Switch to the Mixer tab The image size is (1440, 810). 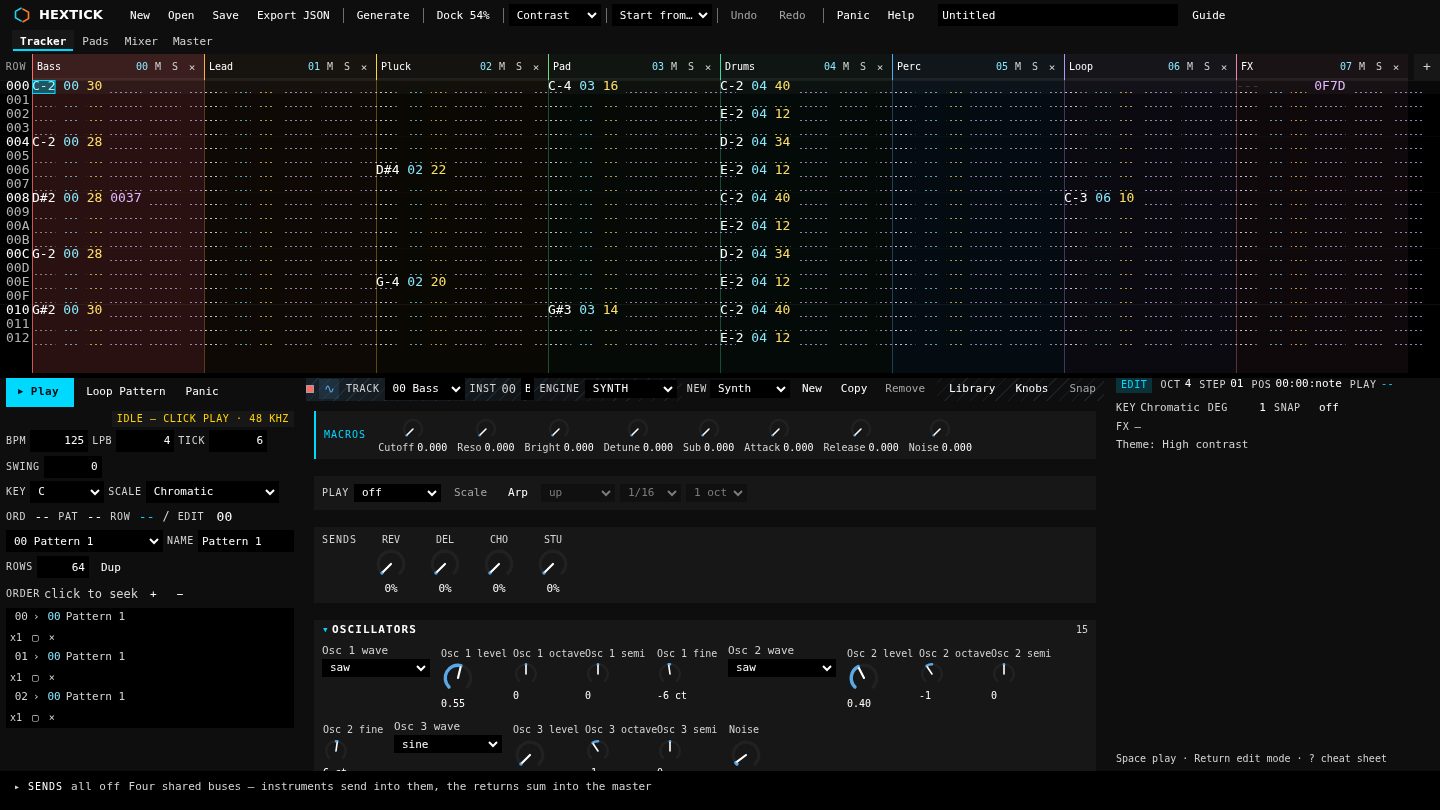pyautogui.click(x=141, y=42)
